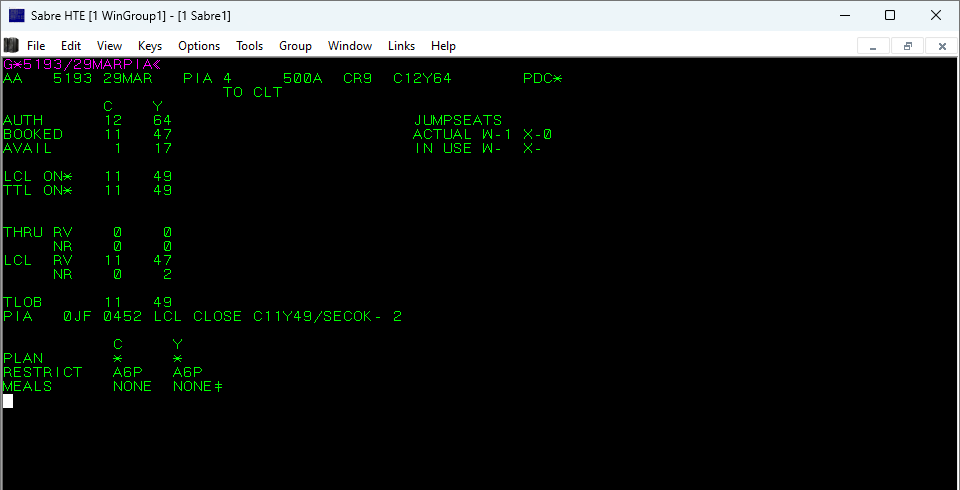Image resolution: width=960 pixels, height=490 pixels.
Task: Expand the Keys menu
Action: tap(150, 46)
